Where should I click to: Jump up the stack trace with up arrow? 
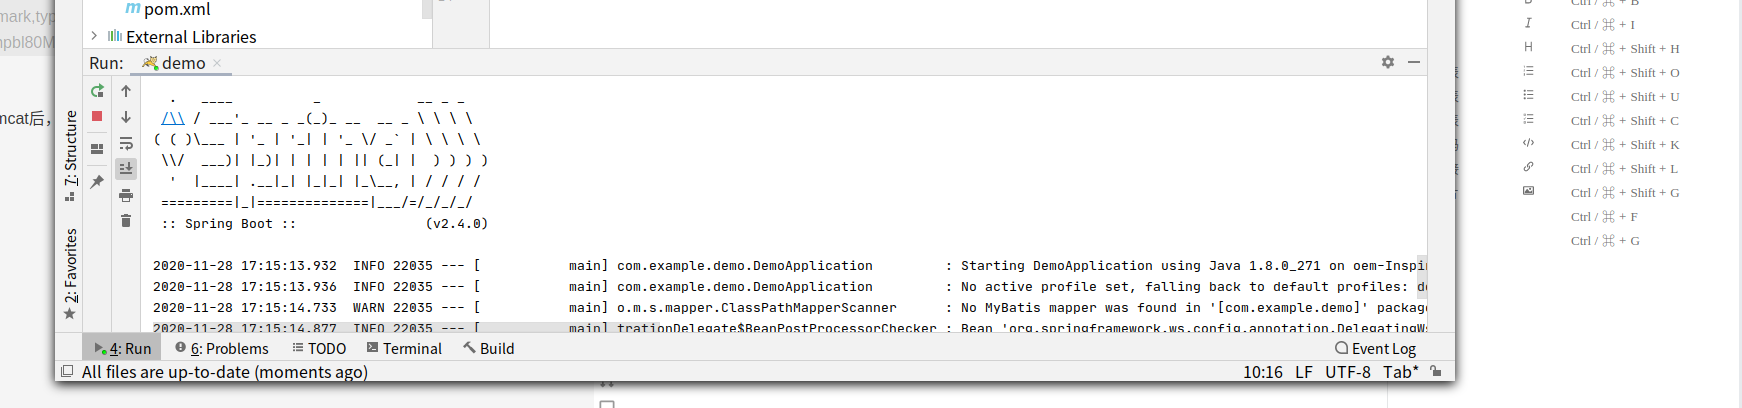126,91
